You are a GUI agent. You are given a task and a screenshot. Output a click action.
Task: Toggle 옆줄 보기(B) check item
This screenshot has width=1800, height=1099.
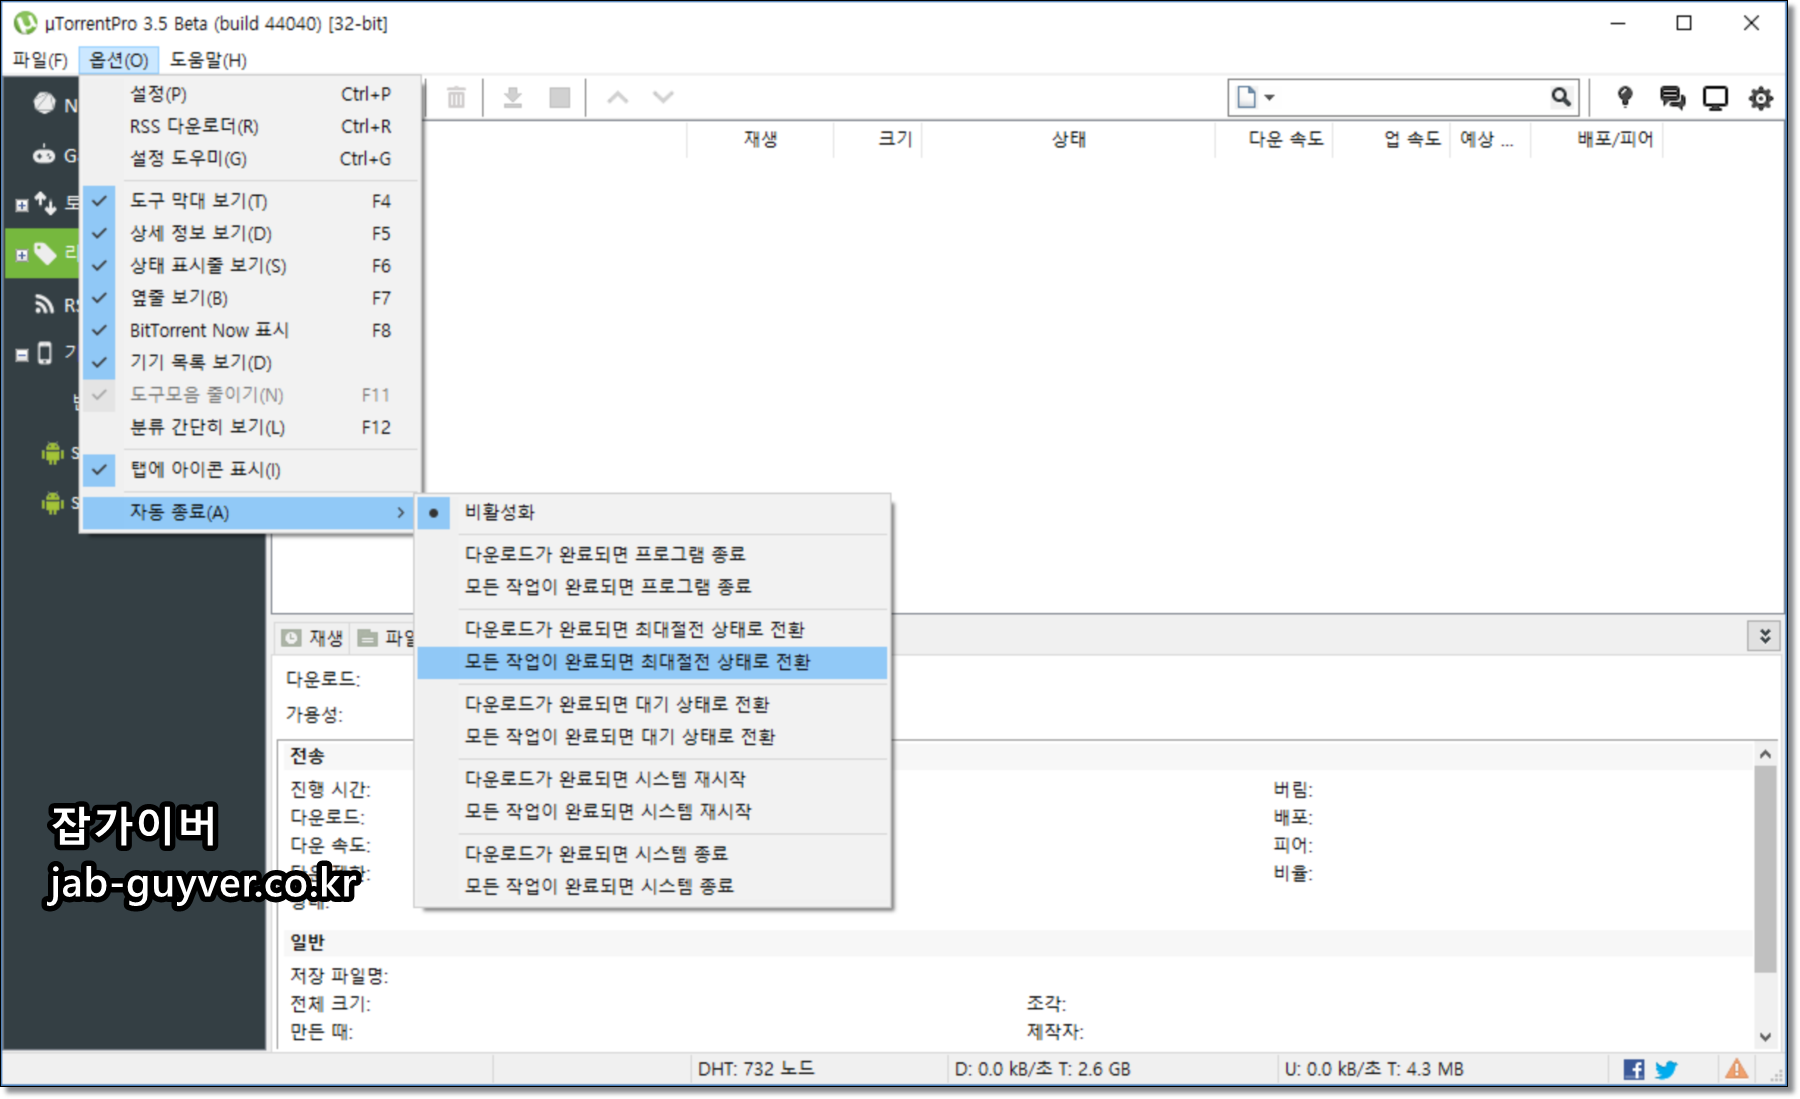250,298
